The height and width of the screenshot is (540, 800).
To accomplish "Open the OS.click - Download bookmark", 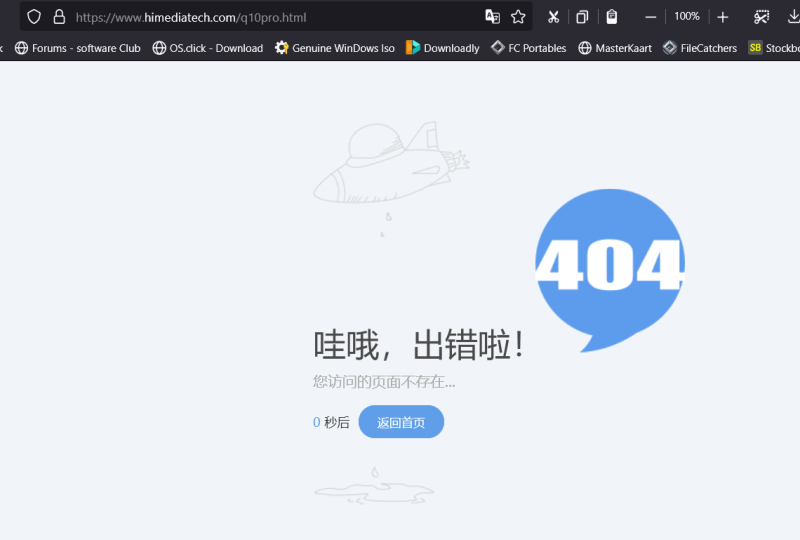I will coord(207,48).
